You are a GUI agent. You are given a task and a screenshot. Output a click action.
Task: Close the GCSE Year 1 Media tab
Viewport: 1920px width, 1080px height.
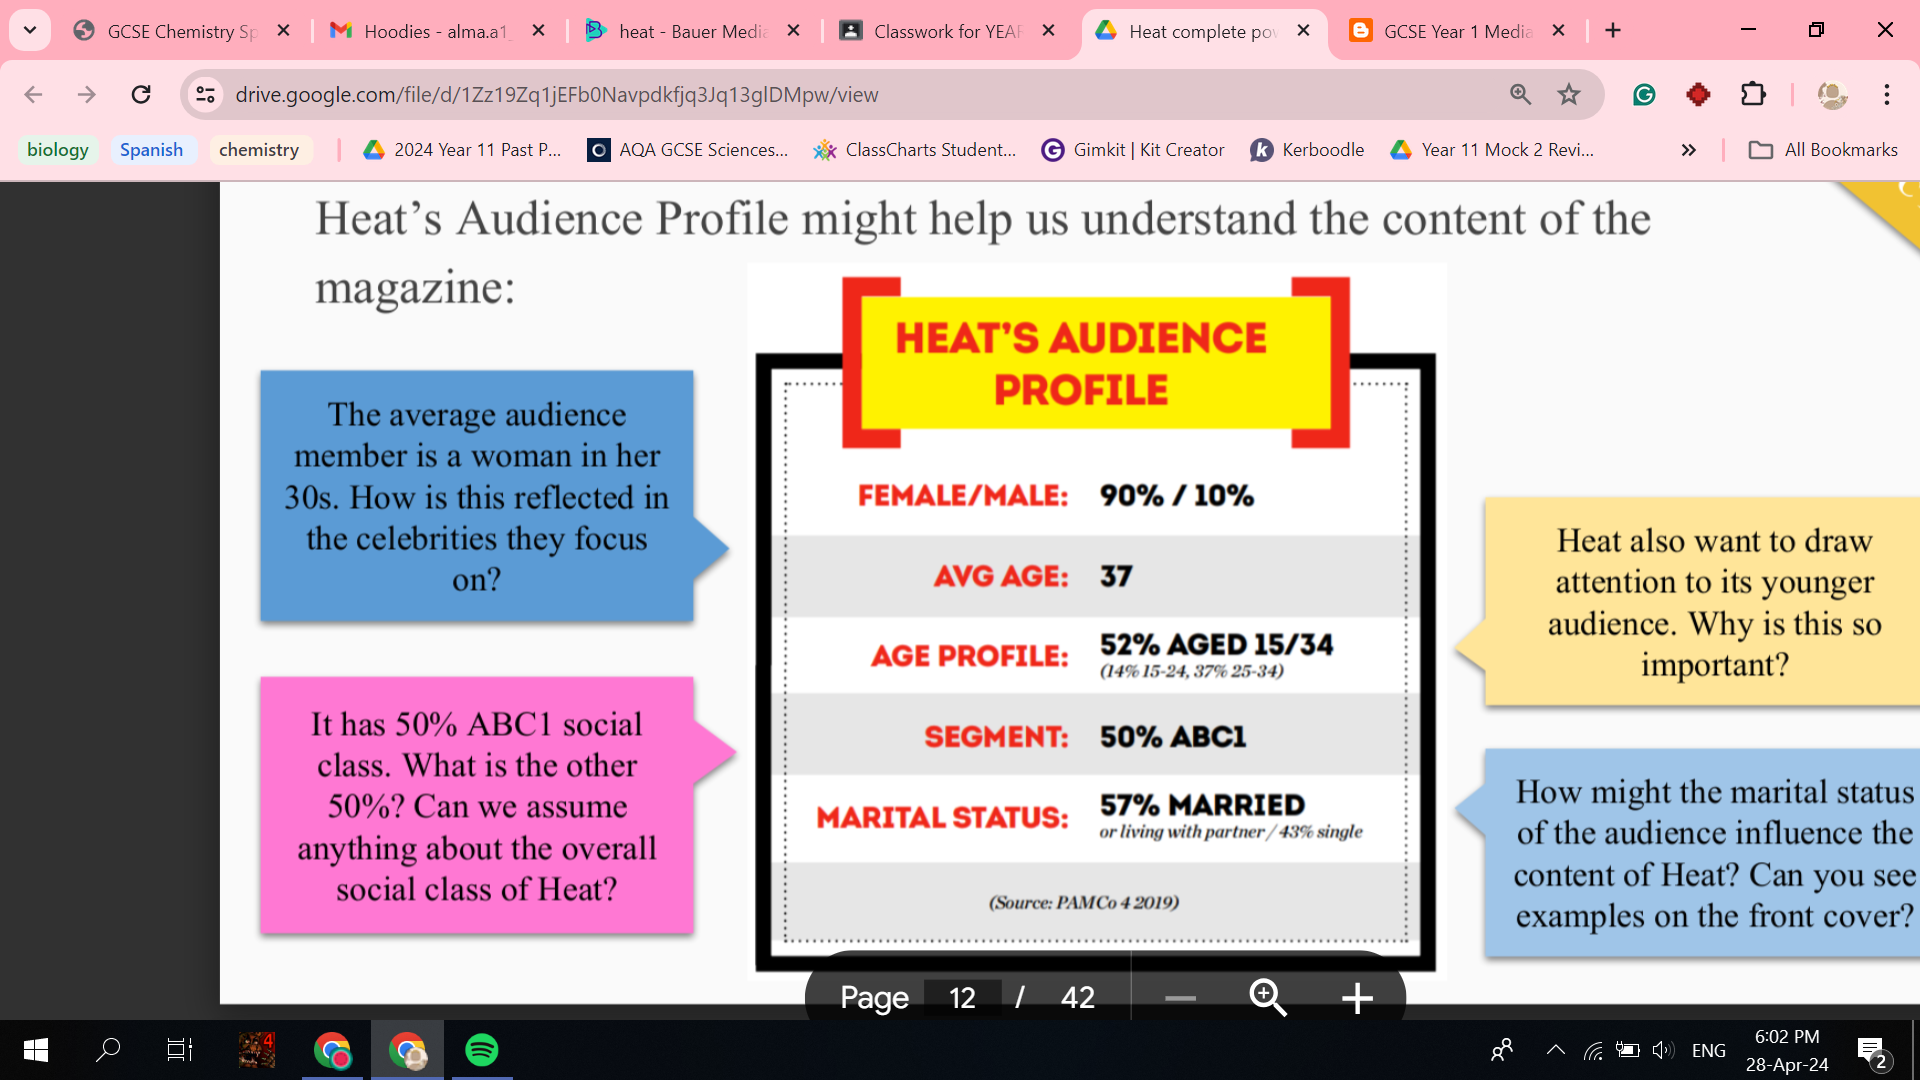tap(1559, 31)
